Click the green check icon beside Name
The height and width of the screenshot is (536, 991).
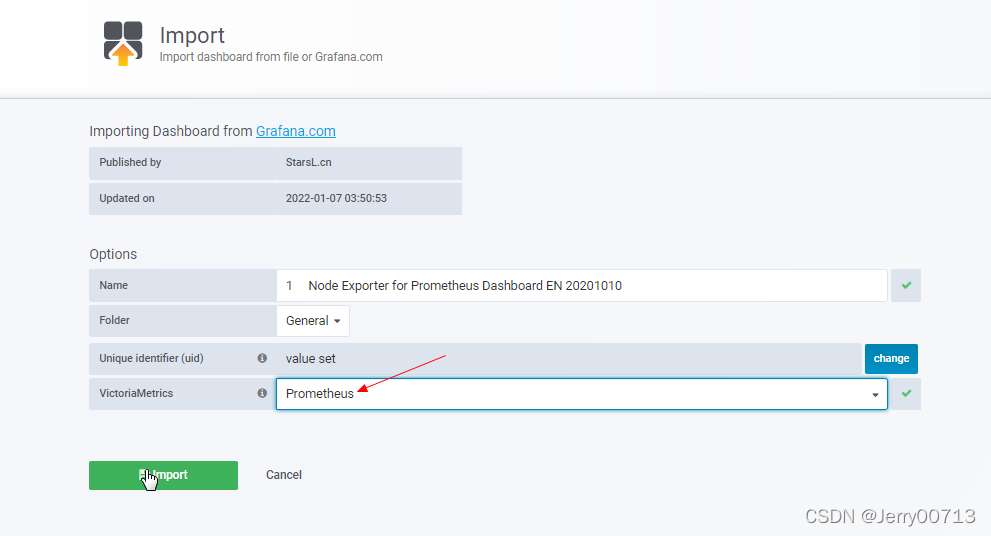906,286
